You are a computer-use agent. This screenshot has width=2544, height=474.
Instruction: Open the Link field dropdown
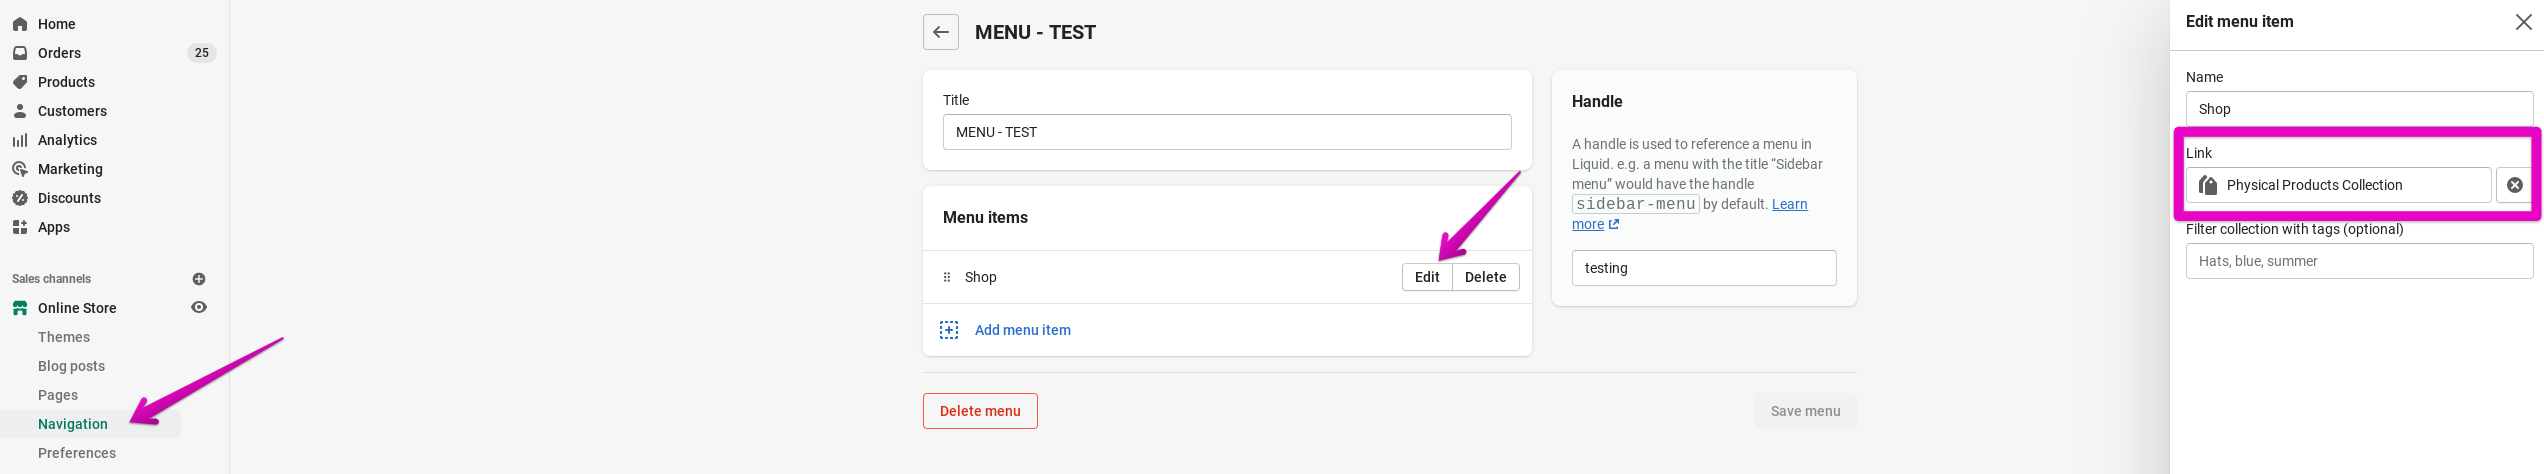click(x=2338, y=185)
